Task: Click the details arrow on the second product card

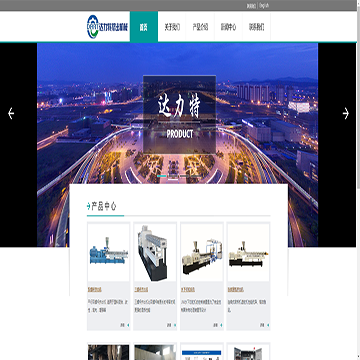Action: (x=175, y=325)
